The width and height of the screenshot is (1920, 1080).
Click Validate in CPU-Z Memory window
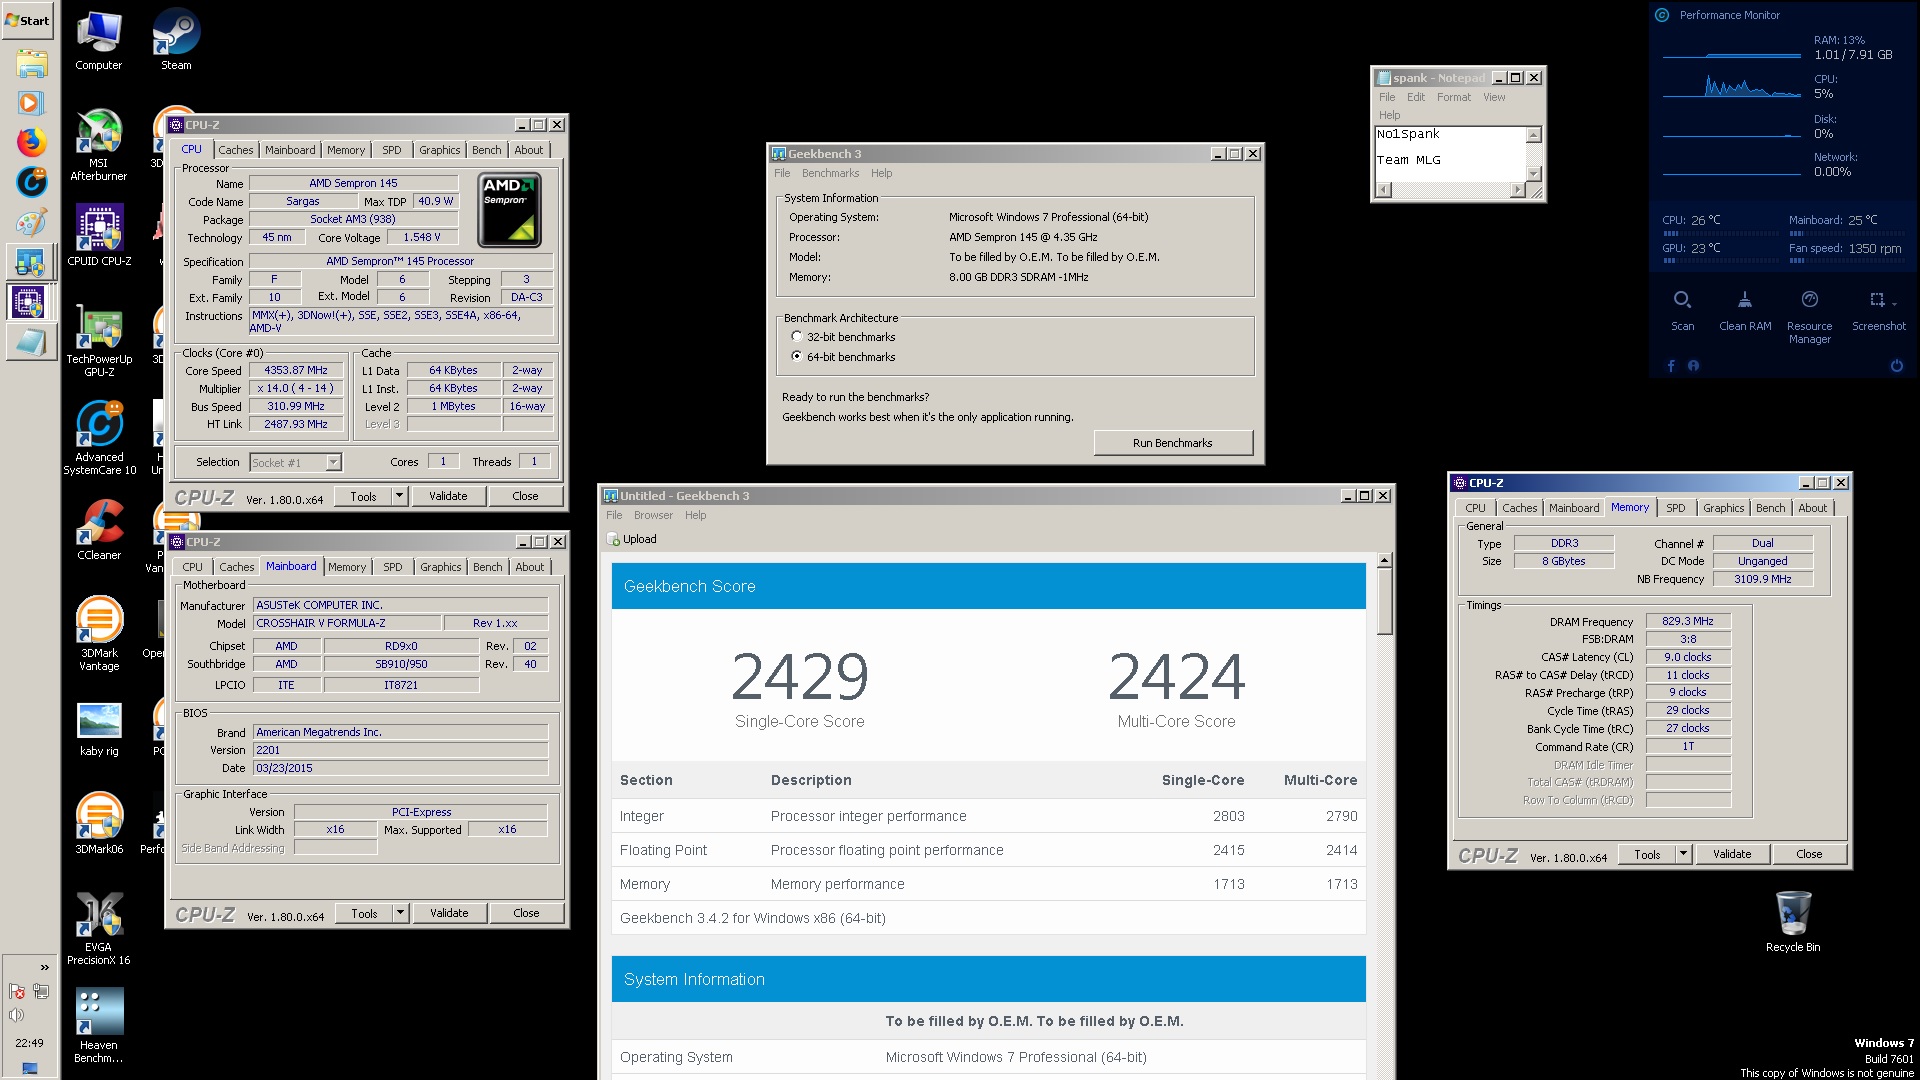pos(1732,854)
